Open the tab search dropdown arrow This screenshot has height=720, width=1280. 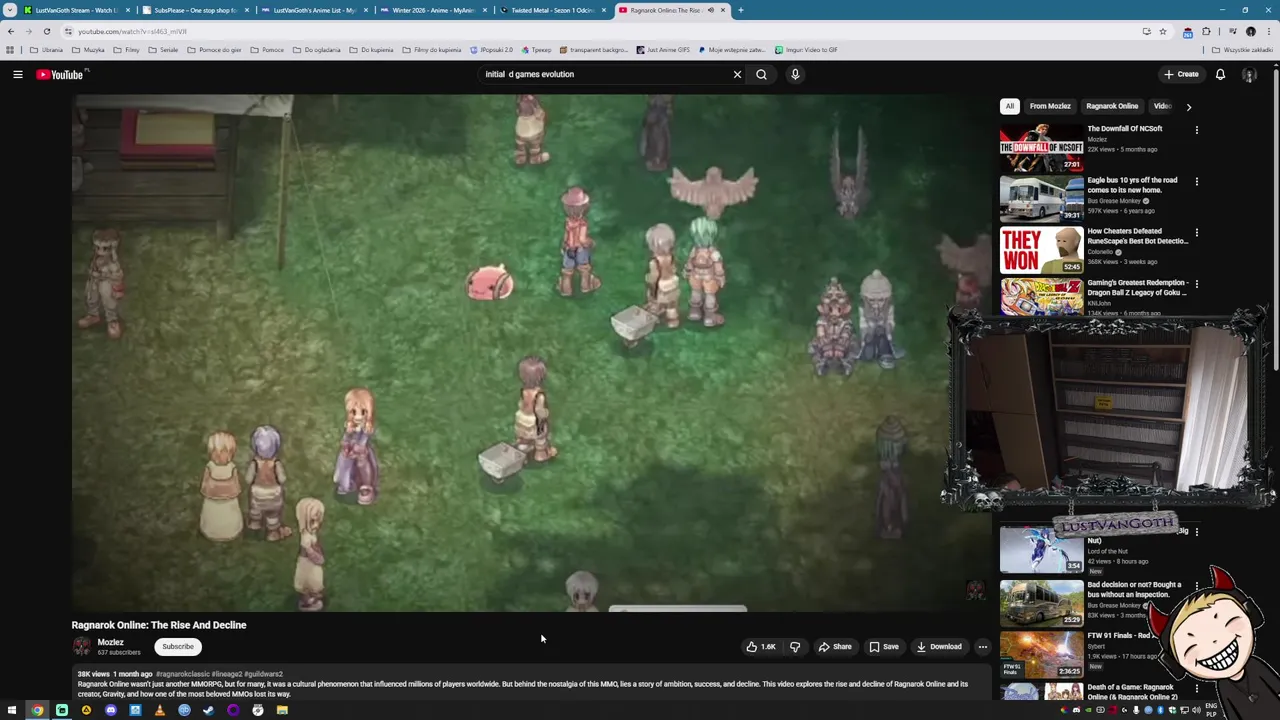10,10
